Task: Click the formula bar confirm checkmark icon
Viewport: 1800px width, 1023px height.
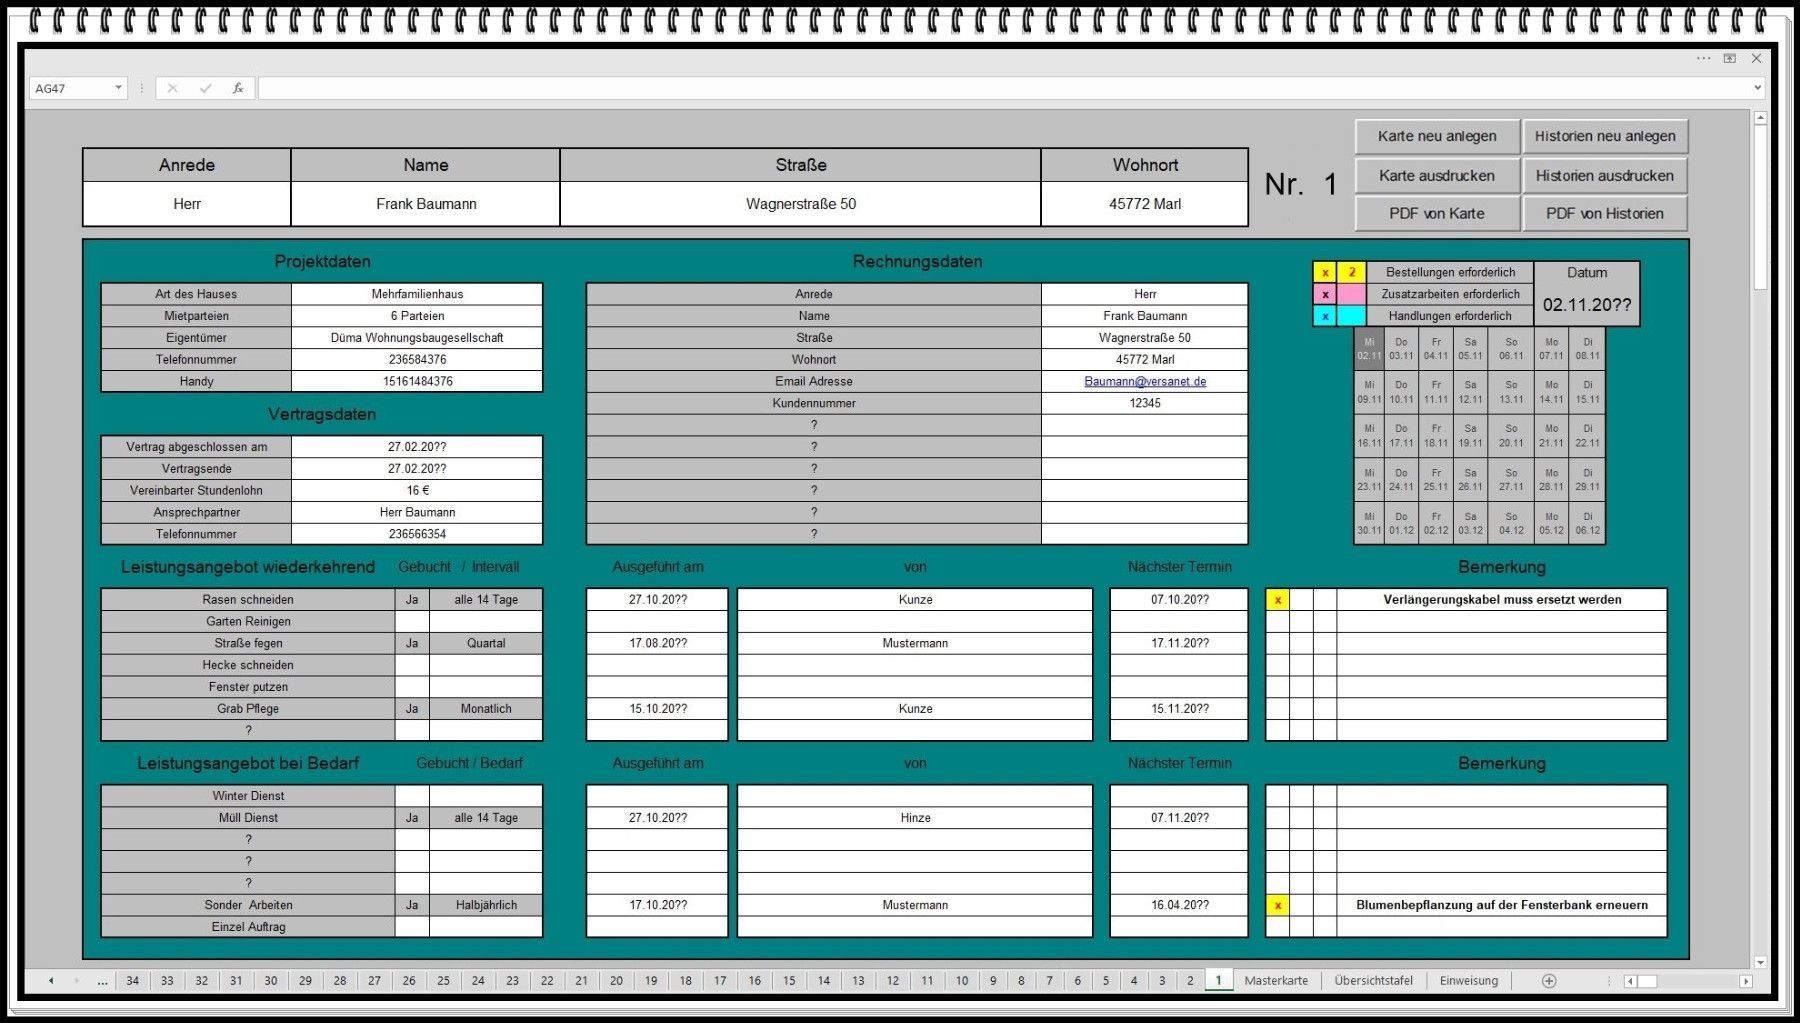Action: [205, 88]
